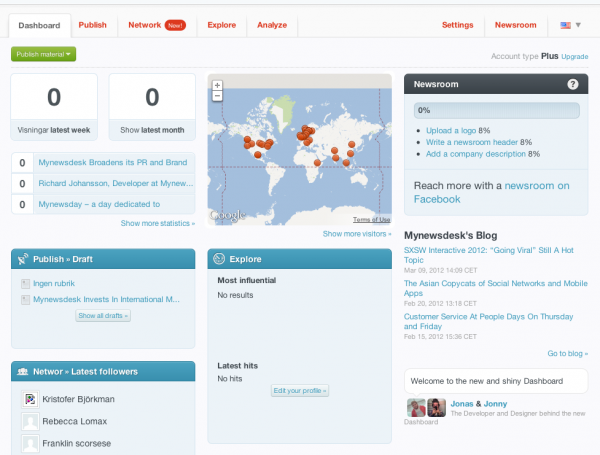Click the Ingen rubrik draft icon
600x455 pixels.
pos(25,284)
